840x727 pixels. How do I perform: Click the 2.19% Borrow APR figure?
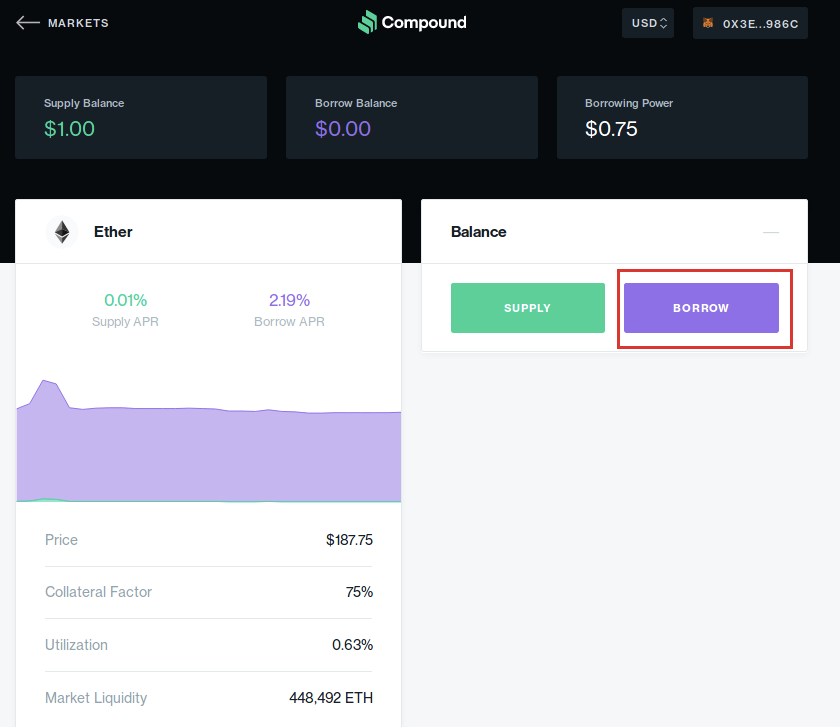pyautogui.click(x=289, y=300)
